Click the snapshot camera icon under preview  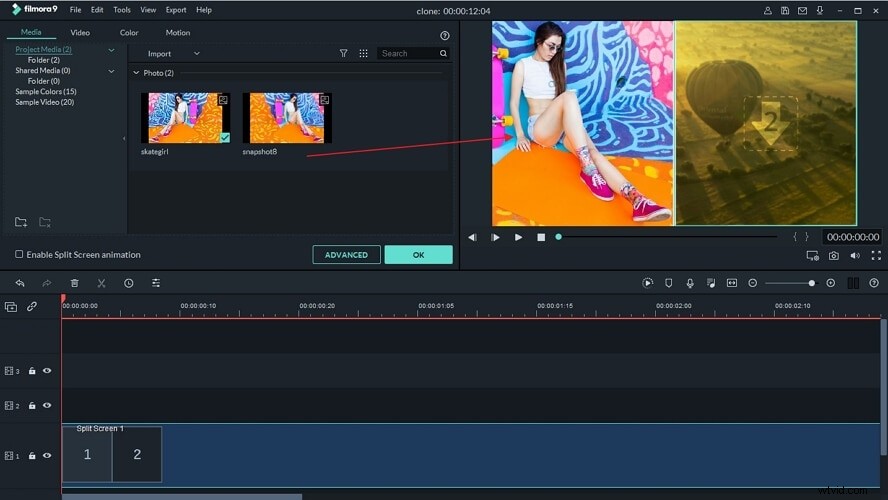[x=834, y=256]
